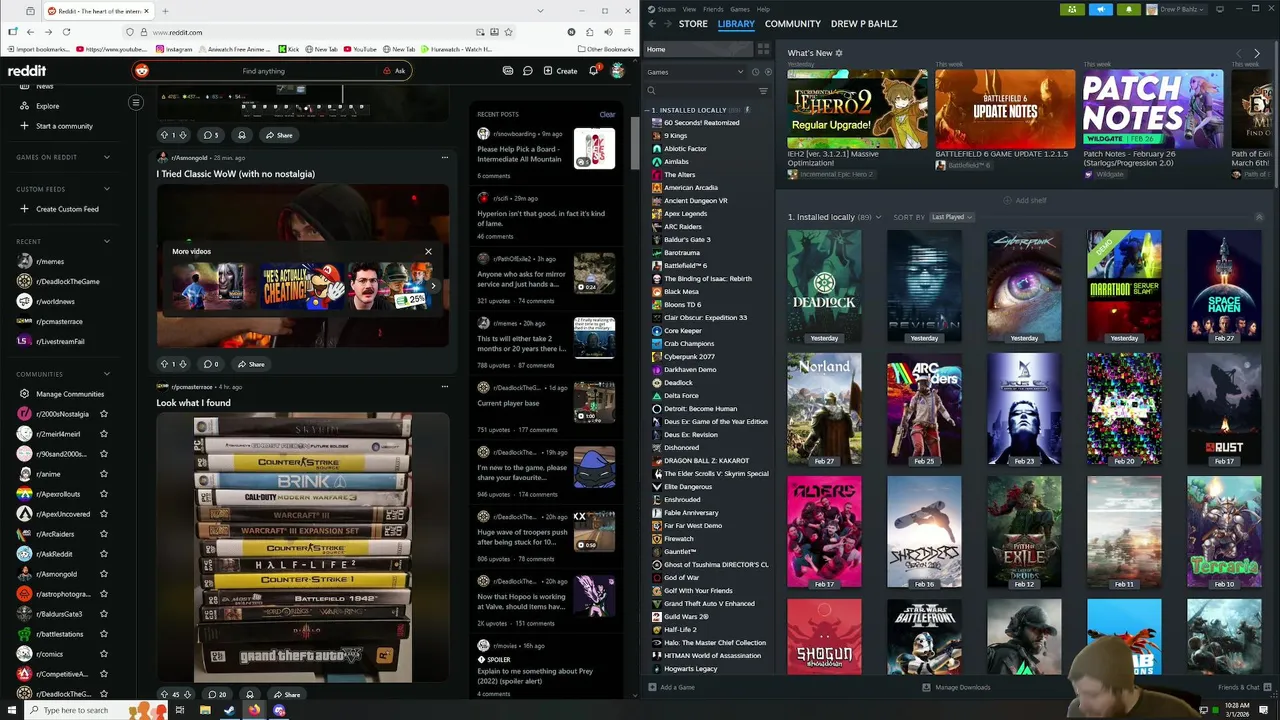The width and height of the screenshot is (1280, 720).
Task: Click Windows Start button
Action: click(10, 710)
